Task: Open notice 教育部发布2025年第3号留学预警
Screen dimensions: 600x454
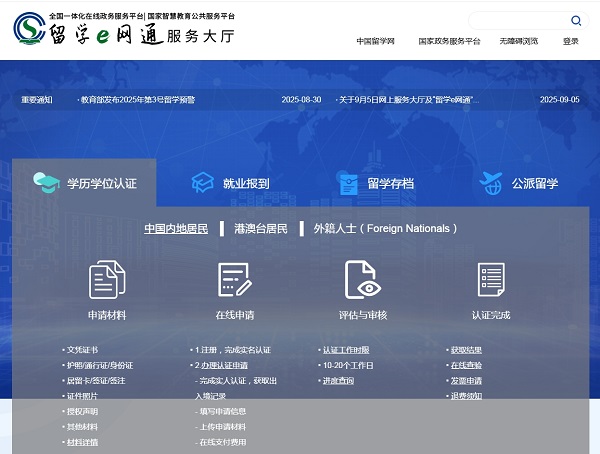Action: pos(136,100)
